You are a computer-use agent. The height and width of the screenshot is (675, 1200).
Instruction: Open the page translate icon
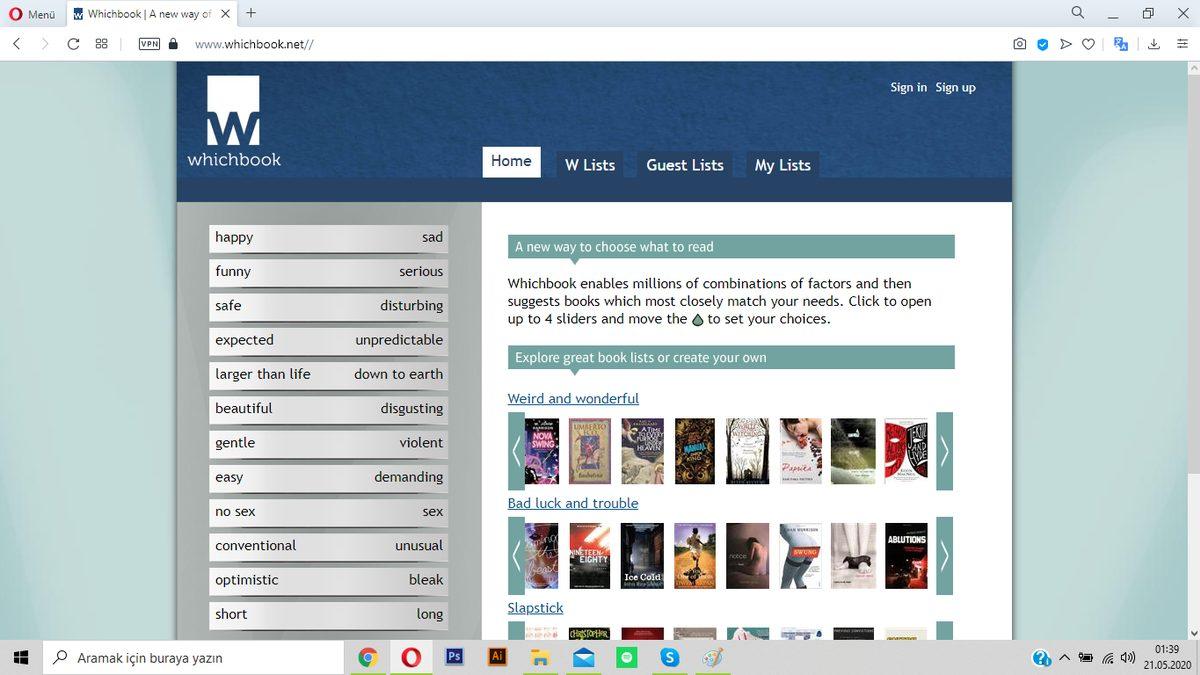tap(1121, 44)
